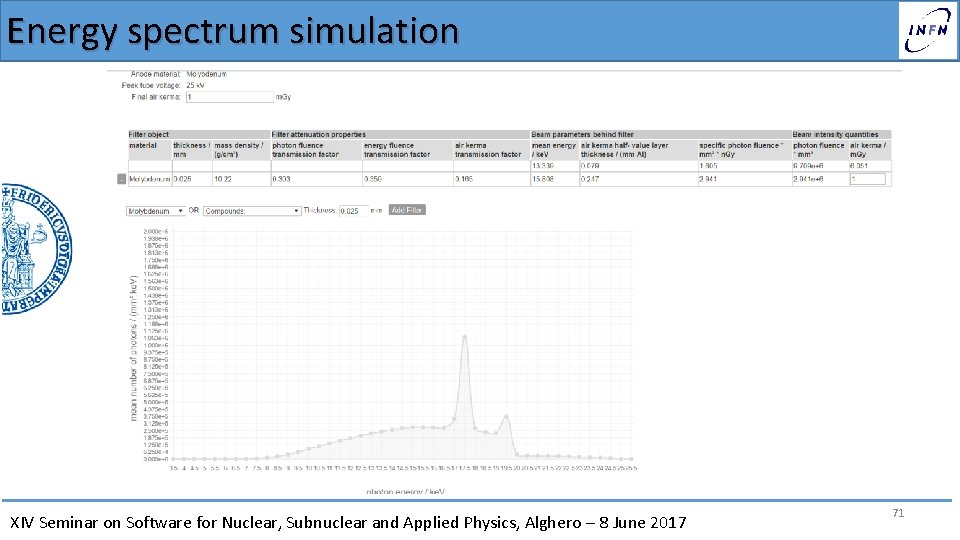Select the mean energy value 13.339

pyautogui.click(x=542, y=166)
